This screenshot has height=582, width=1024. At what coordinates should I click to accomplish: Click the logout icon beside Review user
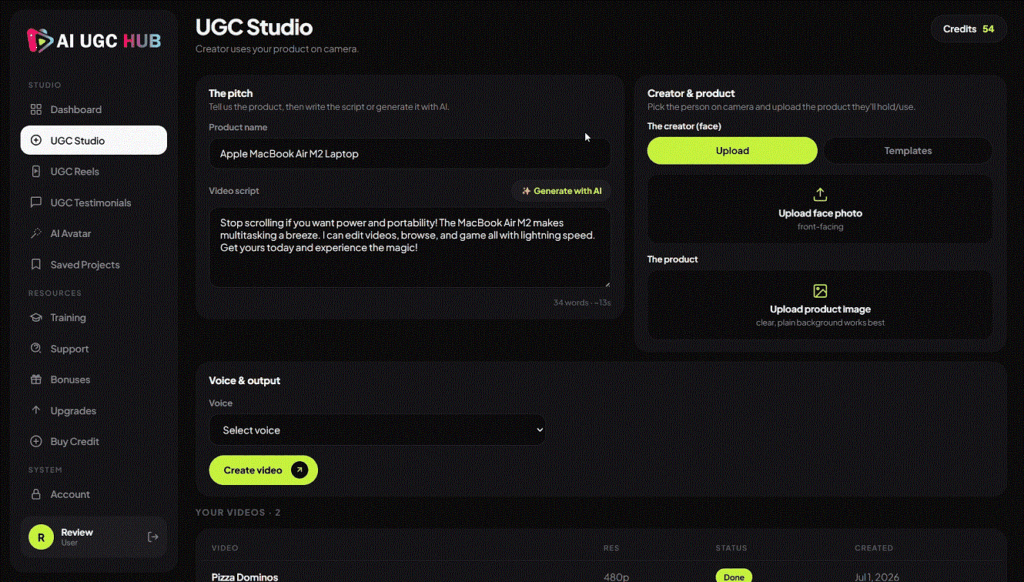[x=153, y=537]
